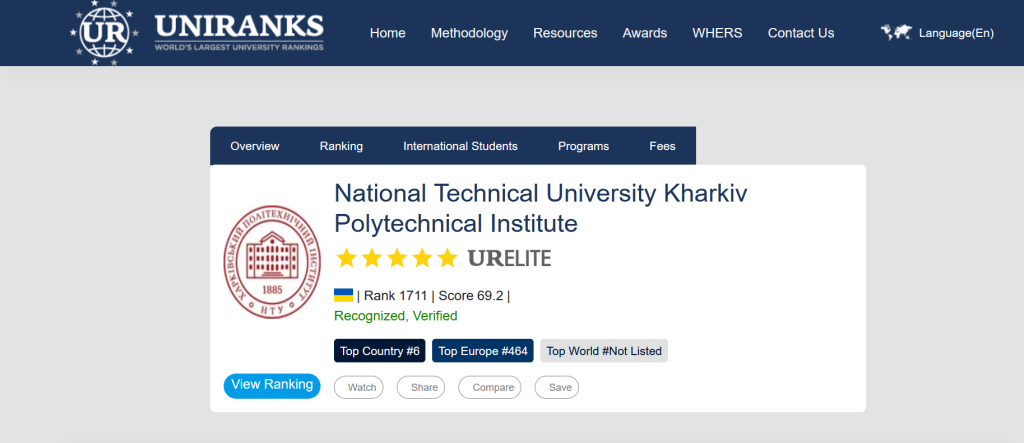The height and width of the screenshot is (443, 1024).
Task: Toggle Watch for this university
Action: 358,387
